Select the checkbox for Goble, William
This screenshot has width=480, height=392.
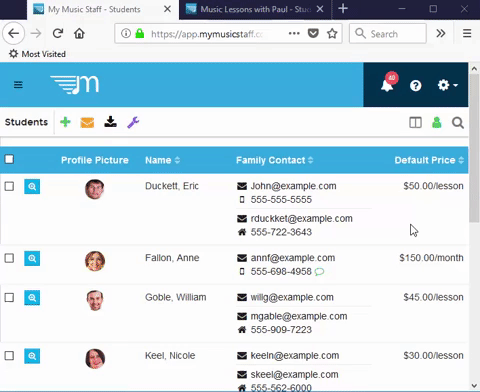9,297
